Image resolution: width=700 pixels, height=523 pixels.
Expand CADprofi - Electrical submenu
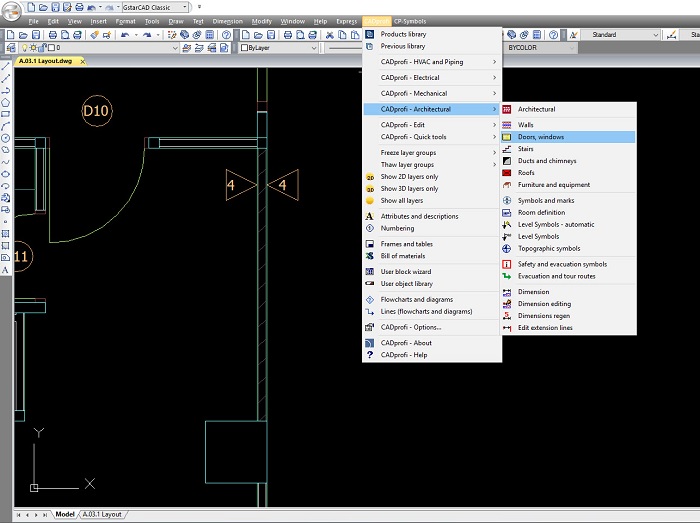click(x=432, y=78)
